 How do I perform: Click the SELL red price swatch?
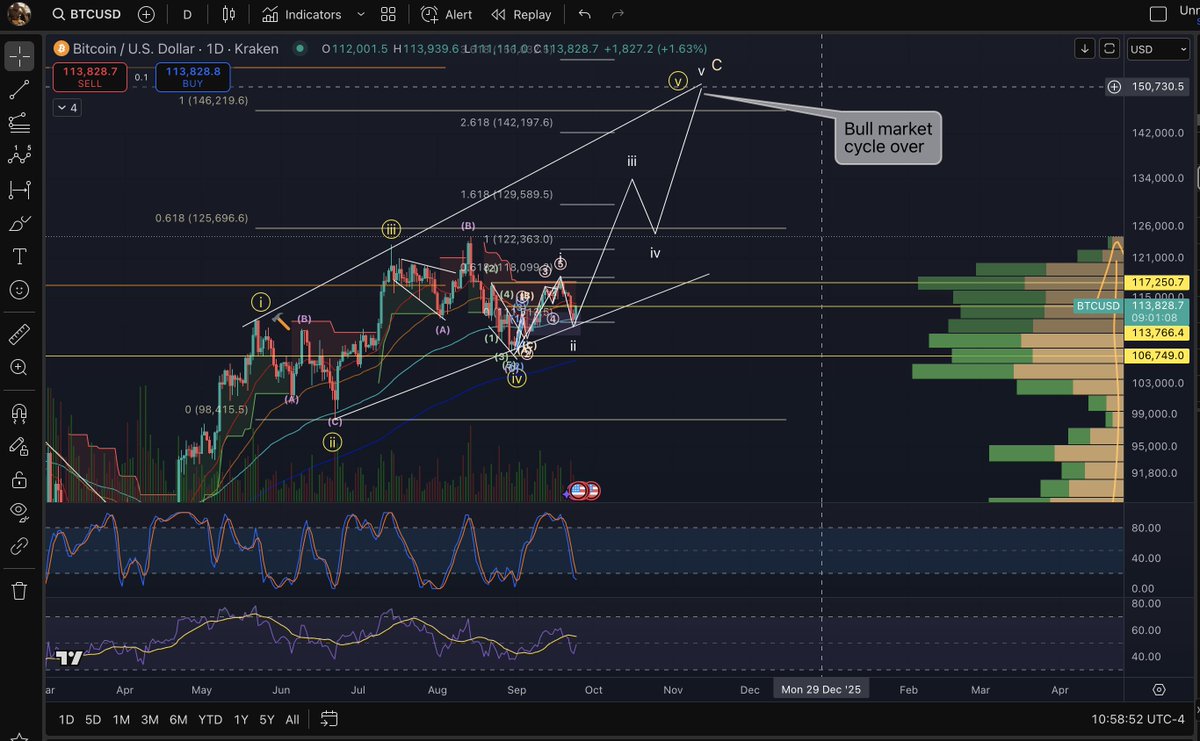[88, 76]
